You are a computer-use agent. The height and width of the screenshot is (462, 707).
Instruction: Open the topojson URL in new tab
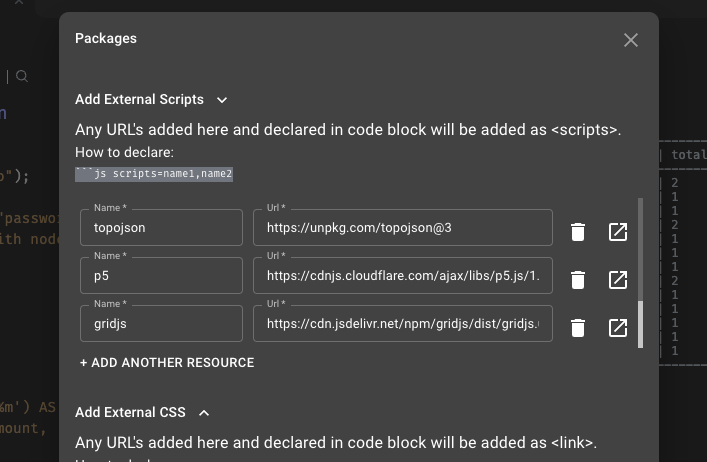(x=618, y=232)
